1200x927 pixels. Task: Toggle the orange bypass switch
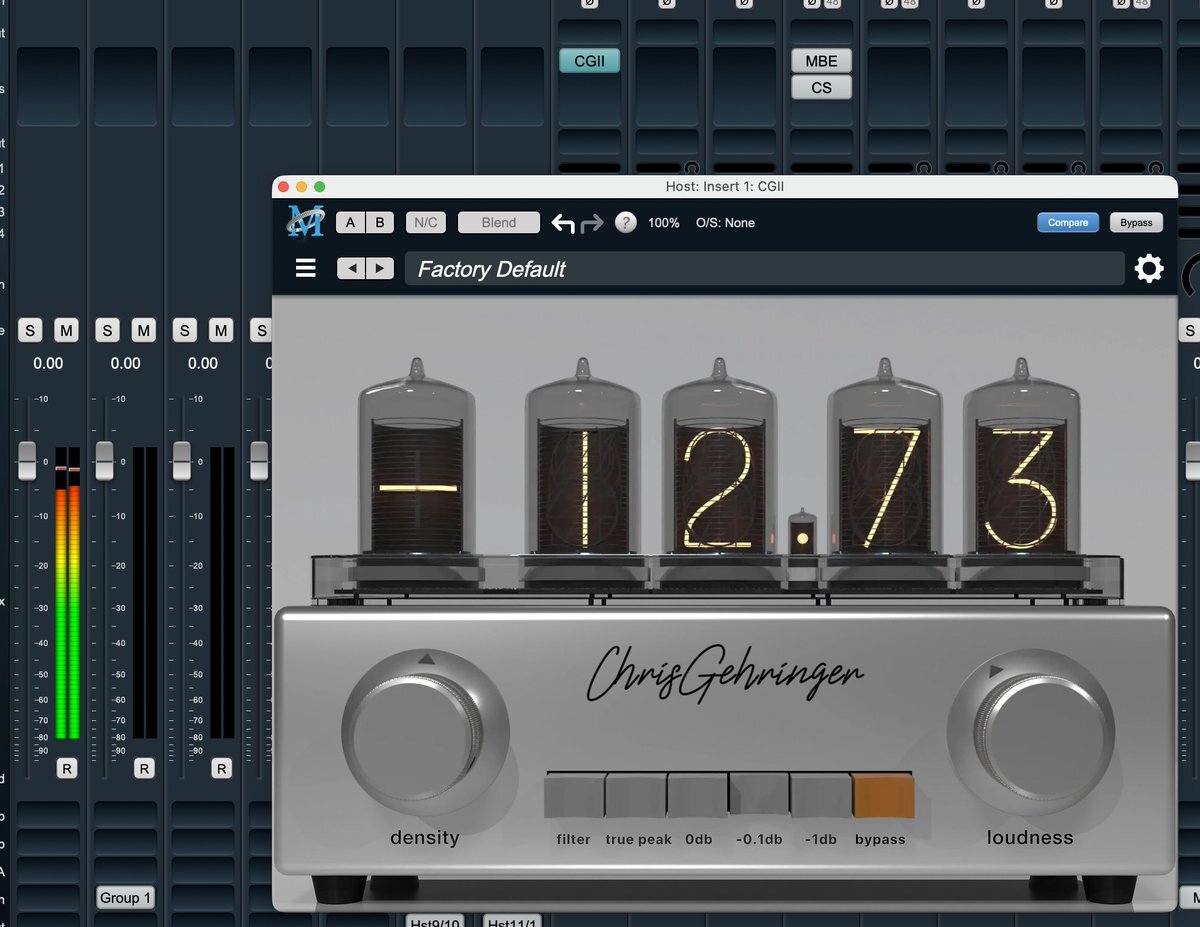(x=883, y=797)
